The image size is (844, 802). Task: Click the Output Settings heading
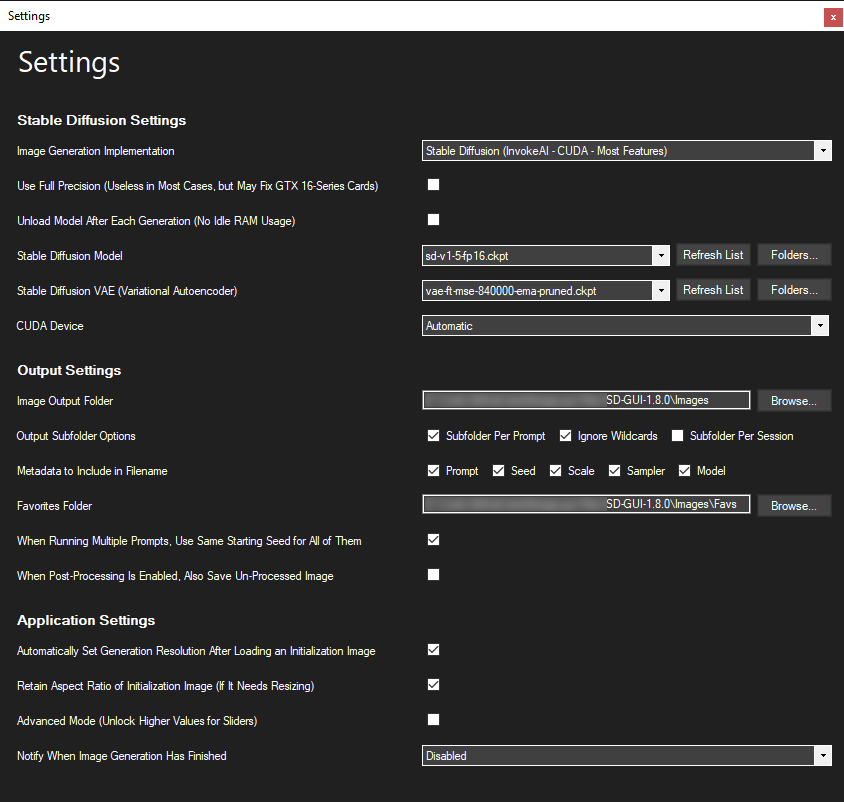(x=69, y=370)
